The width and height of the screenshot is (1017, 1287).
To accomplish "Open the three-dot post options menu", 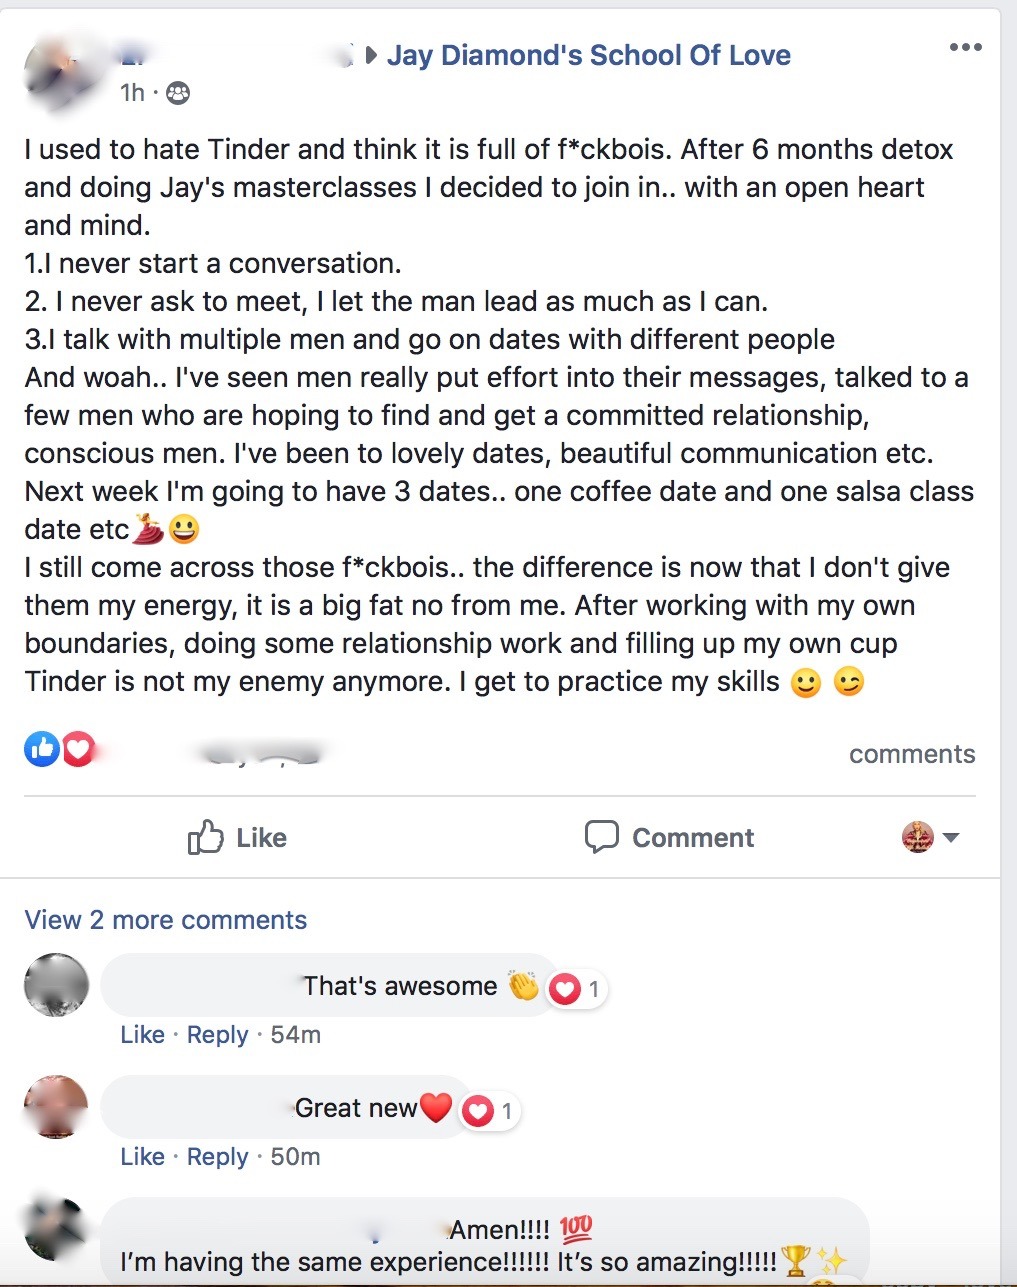I will tap(965, 48).
